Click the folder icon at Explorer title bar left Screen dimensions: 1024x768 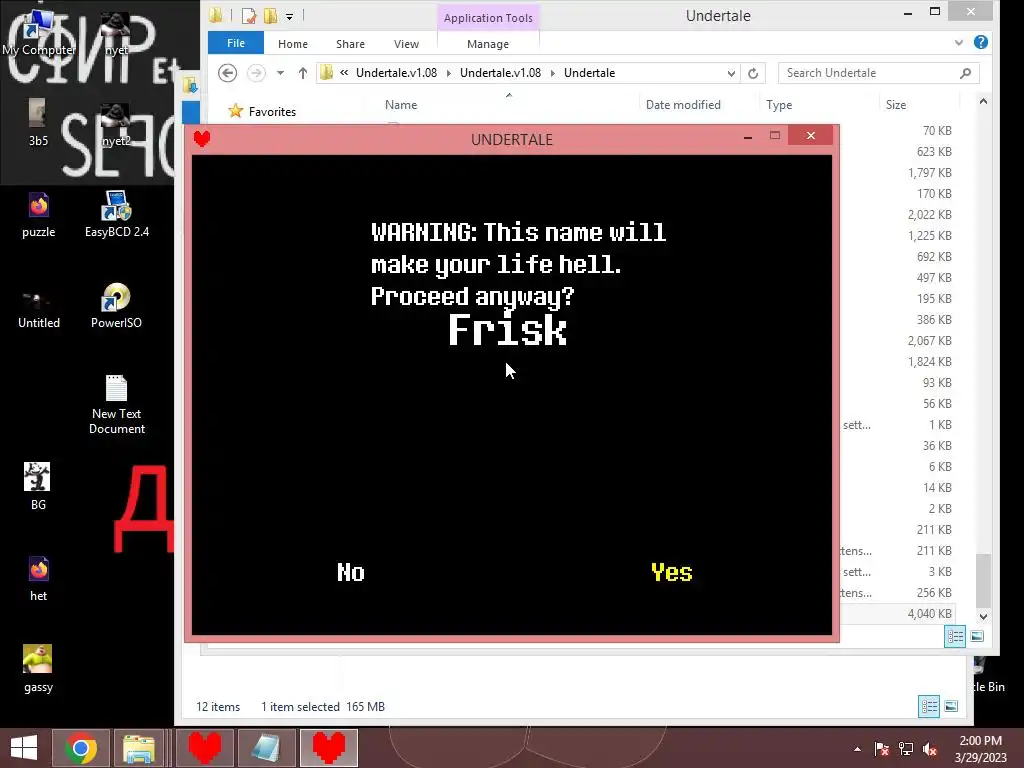pos(216,14)
